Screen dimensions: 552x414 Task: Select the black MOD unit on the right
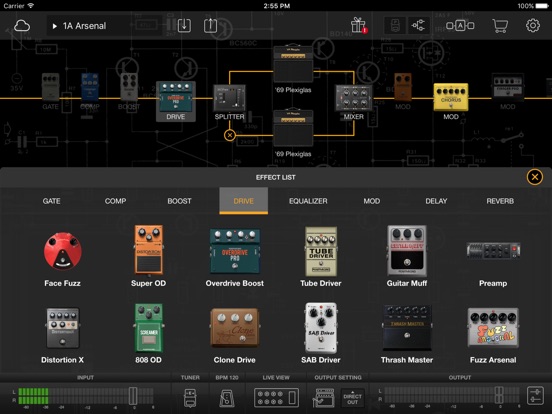click(508, 92)
